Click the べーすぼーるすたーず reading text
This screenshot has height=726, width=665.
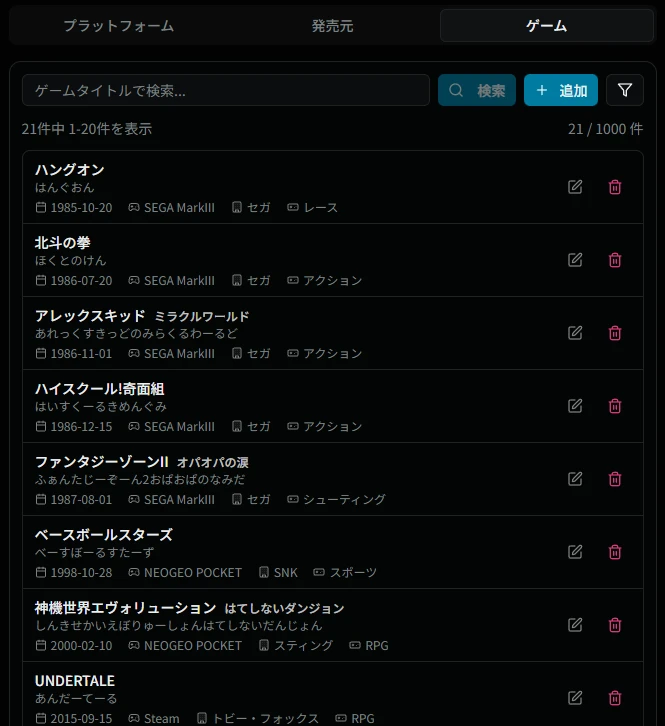[x=94, y=552]
